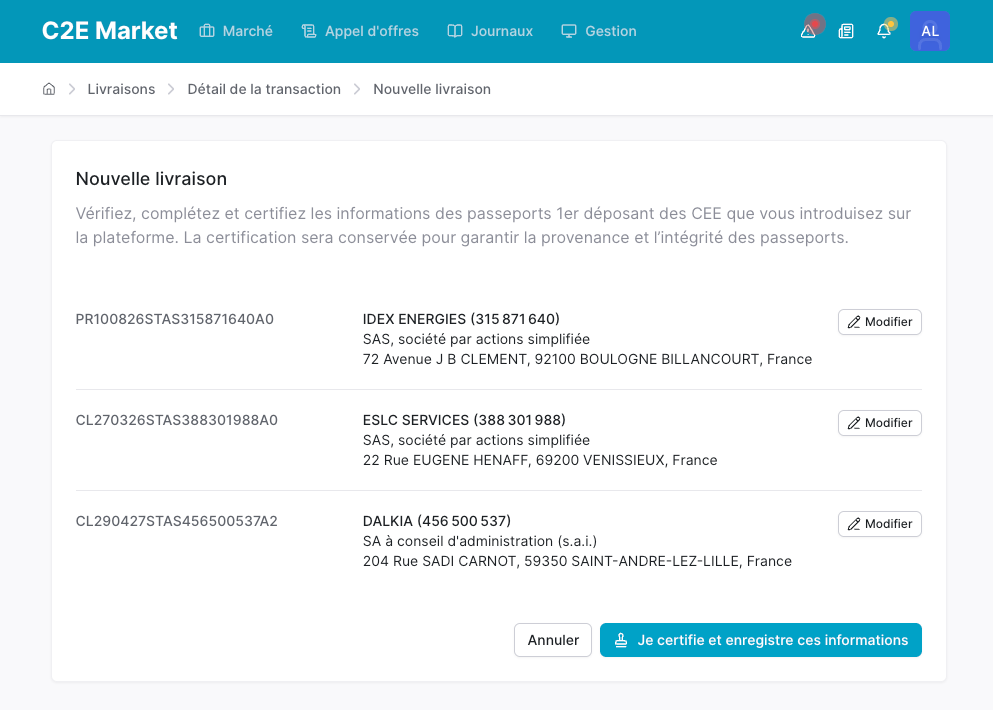The image size is (993, 710).
Task: Modify the ESLC SERVICES passport
Action: tap(880, 423)
